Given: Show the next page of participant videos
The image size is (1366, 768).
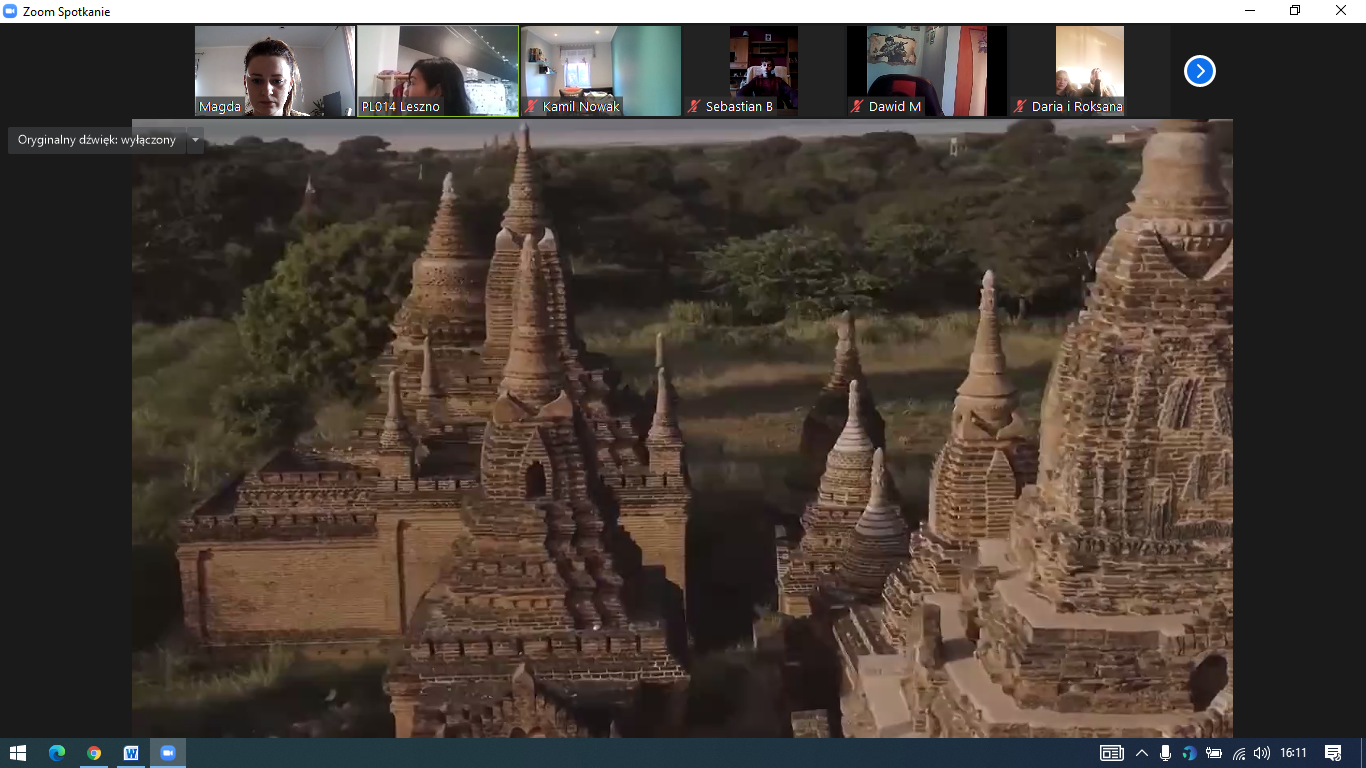Looking at the screenshot, I should [1199, 71].
